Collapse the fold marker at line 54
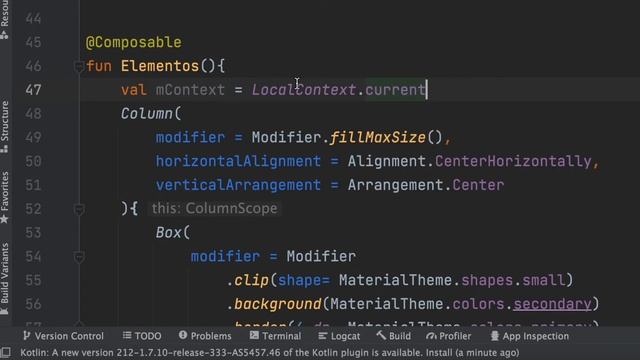The height and width of the screenshot is (360, 640). coord(79,257)
